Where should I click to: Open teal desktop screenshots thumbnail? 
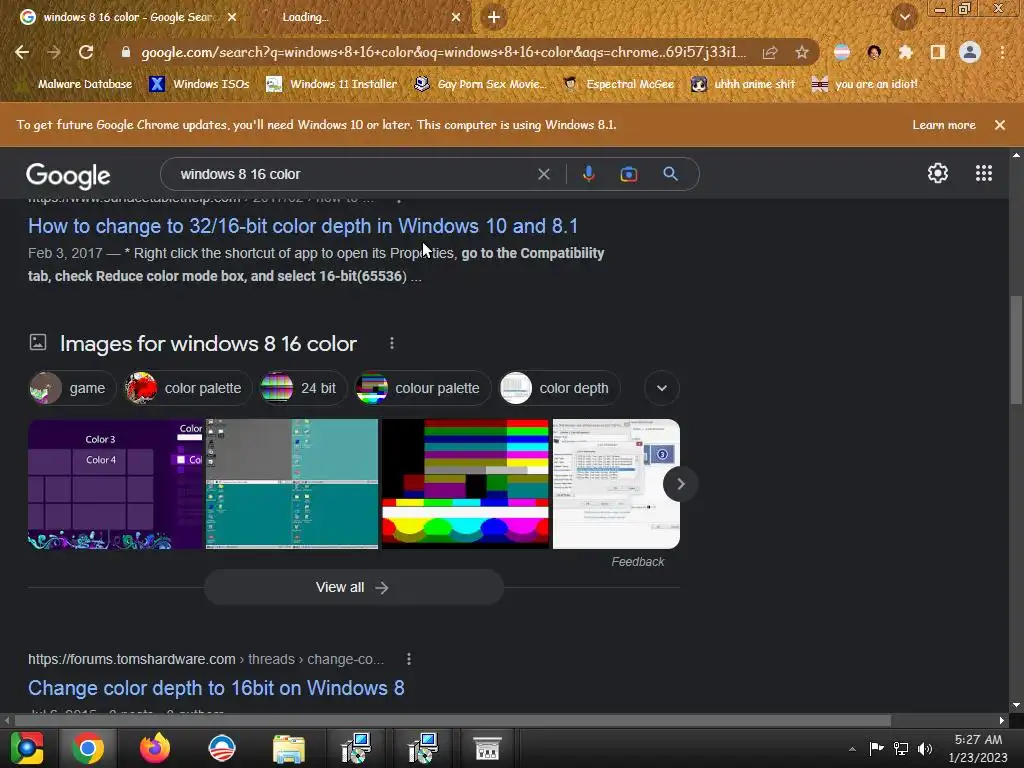pos(292,484)
